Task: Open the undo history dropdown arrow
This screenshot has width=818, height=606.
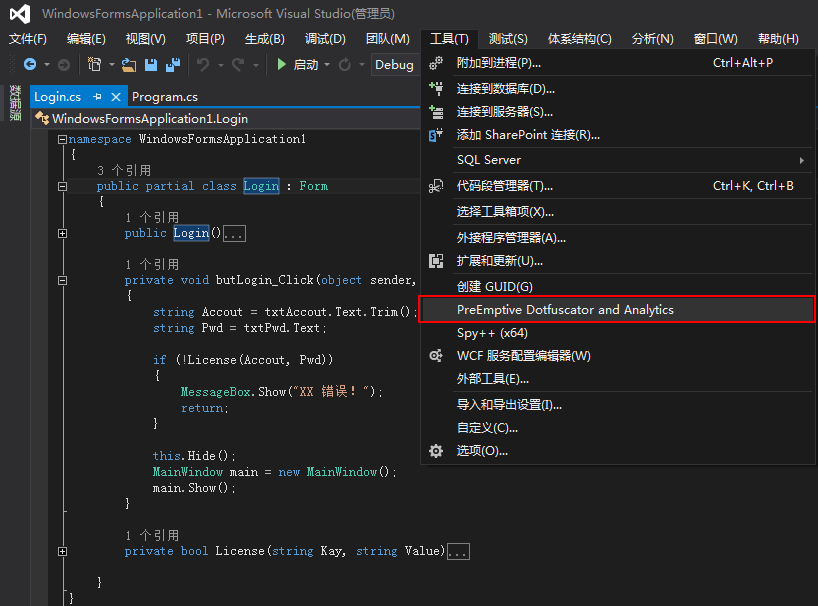Action: click(221, 65)
